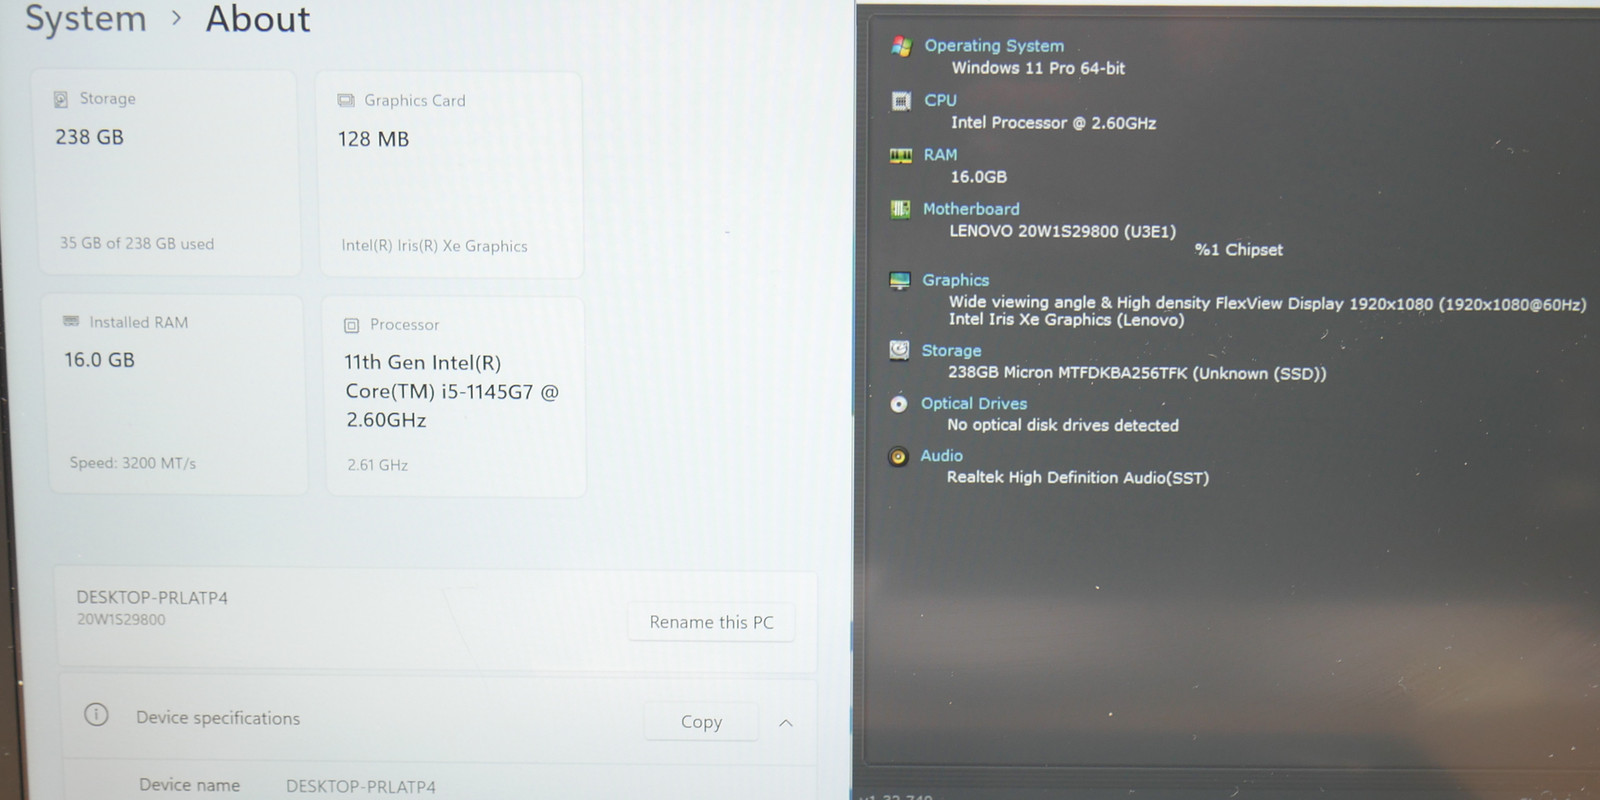This screenshot has height=800, width=1600.
Task: Open the Graphics Card 128 MB card
Action: tap(450, 174)
